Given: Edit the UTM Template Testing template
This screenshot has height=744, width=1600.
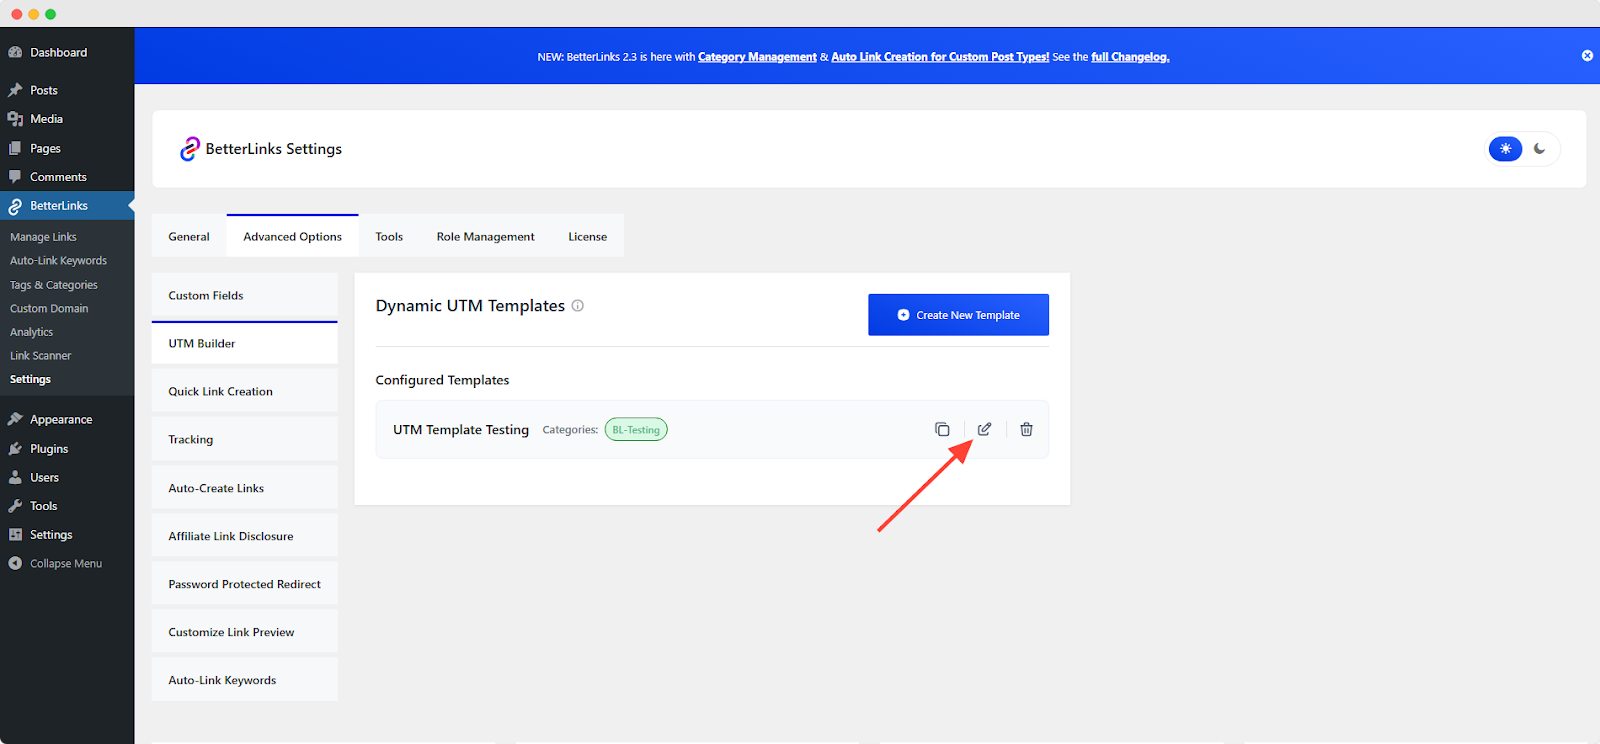Looking at the screenshot, I should pyautogui.click(x=984, y=429).
